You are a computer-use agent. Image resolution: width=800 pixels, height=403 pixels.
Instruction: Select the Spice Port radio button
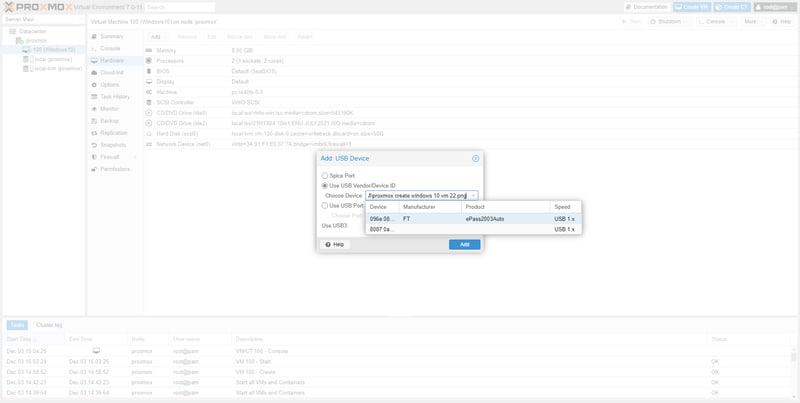pyautogui.click(x=324, y=175)
